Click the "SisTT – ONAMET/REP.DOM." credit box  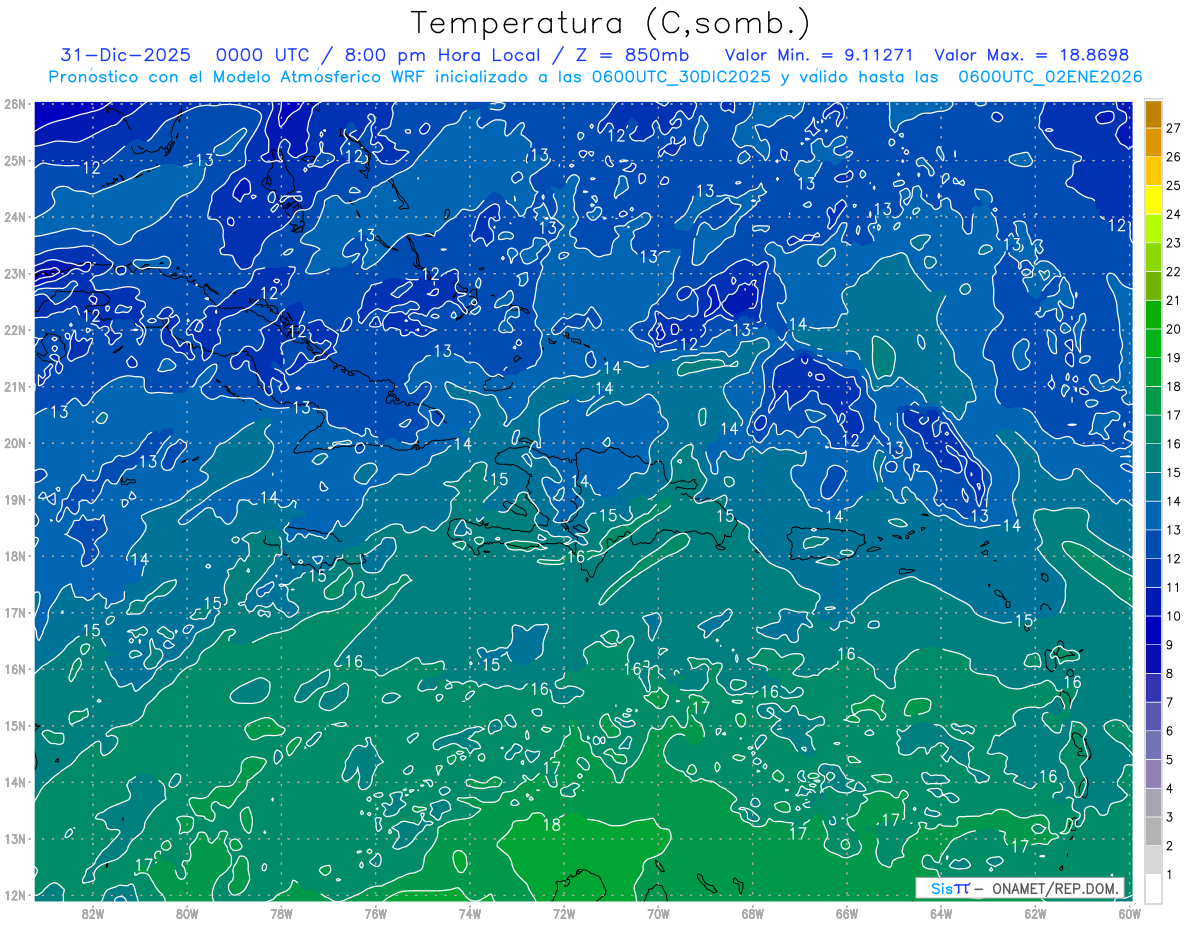tap(1021, 888)
